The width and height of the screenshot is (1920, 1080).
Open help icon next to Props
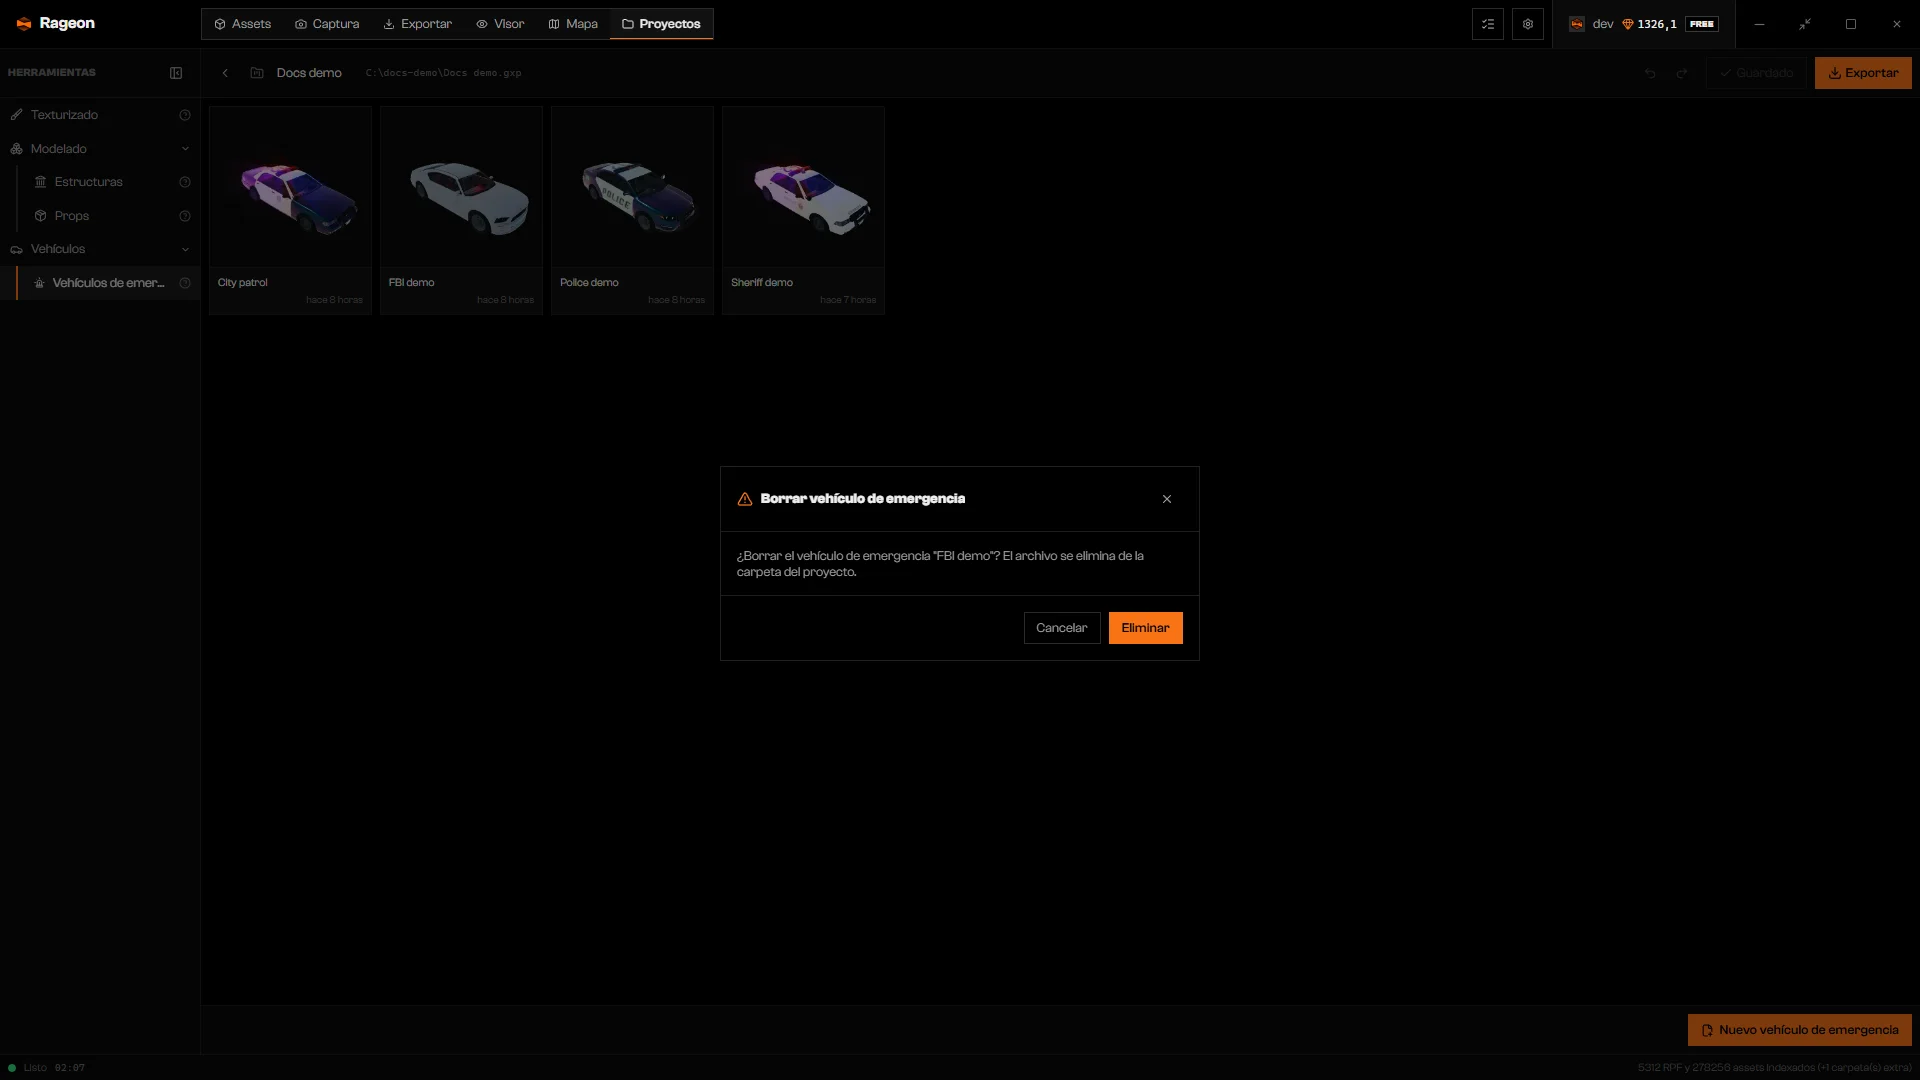point(185,216)
